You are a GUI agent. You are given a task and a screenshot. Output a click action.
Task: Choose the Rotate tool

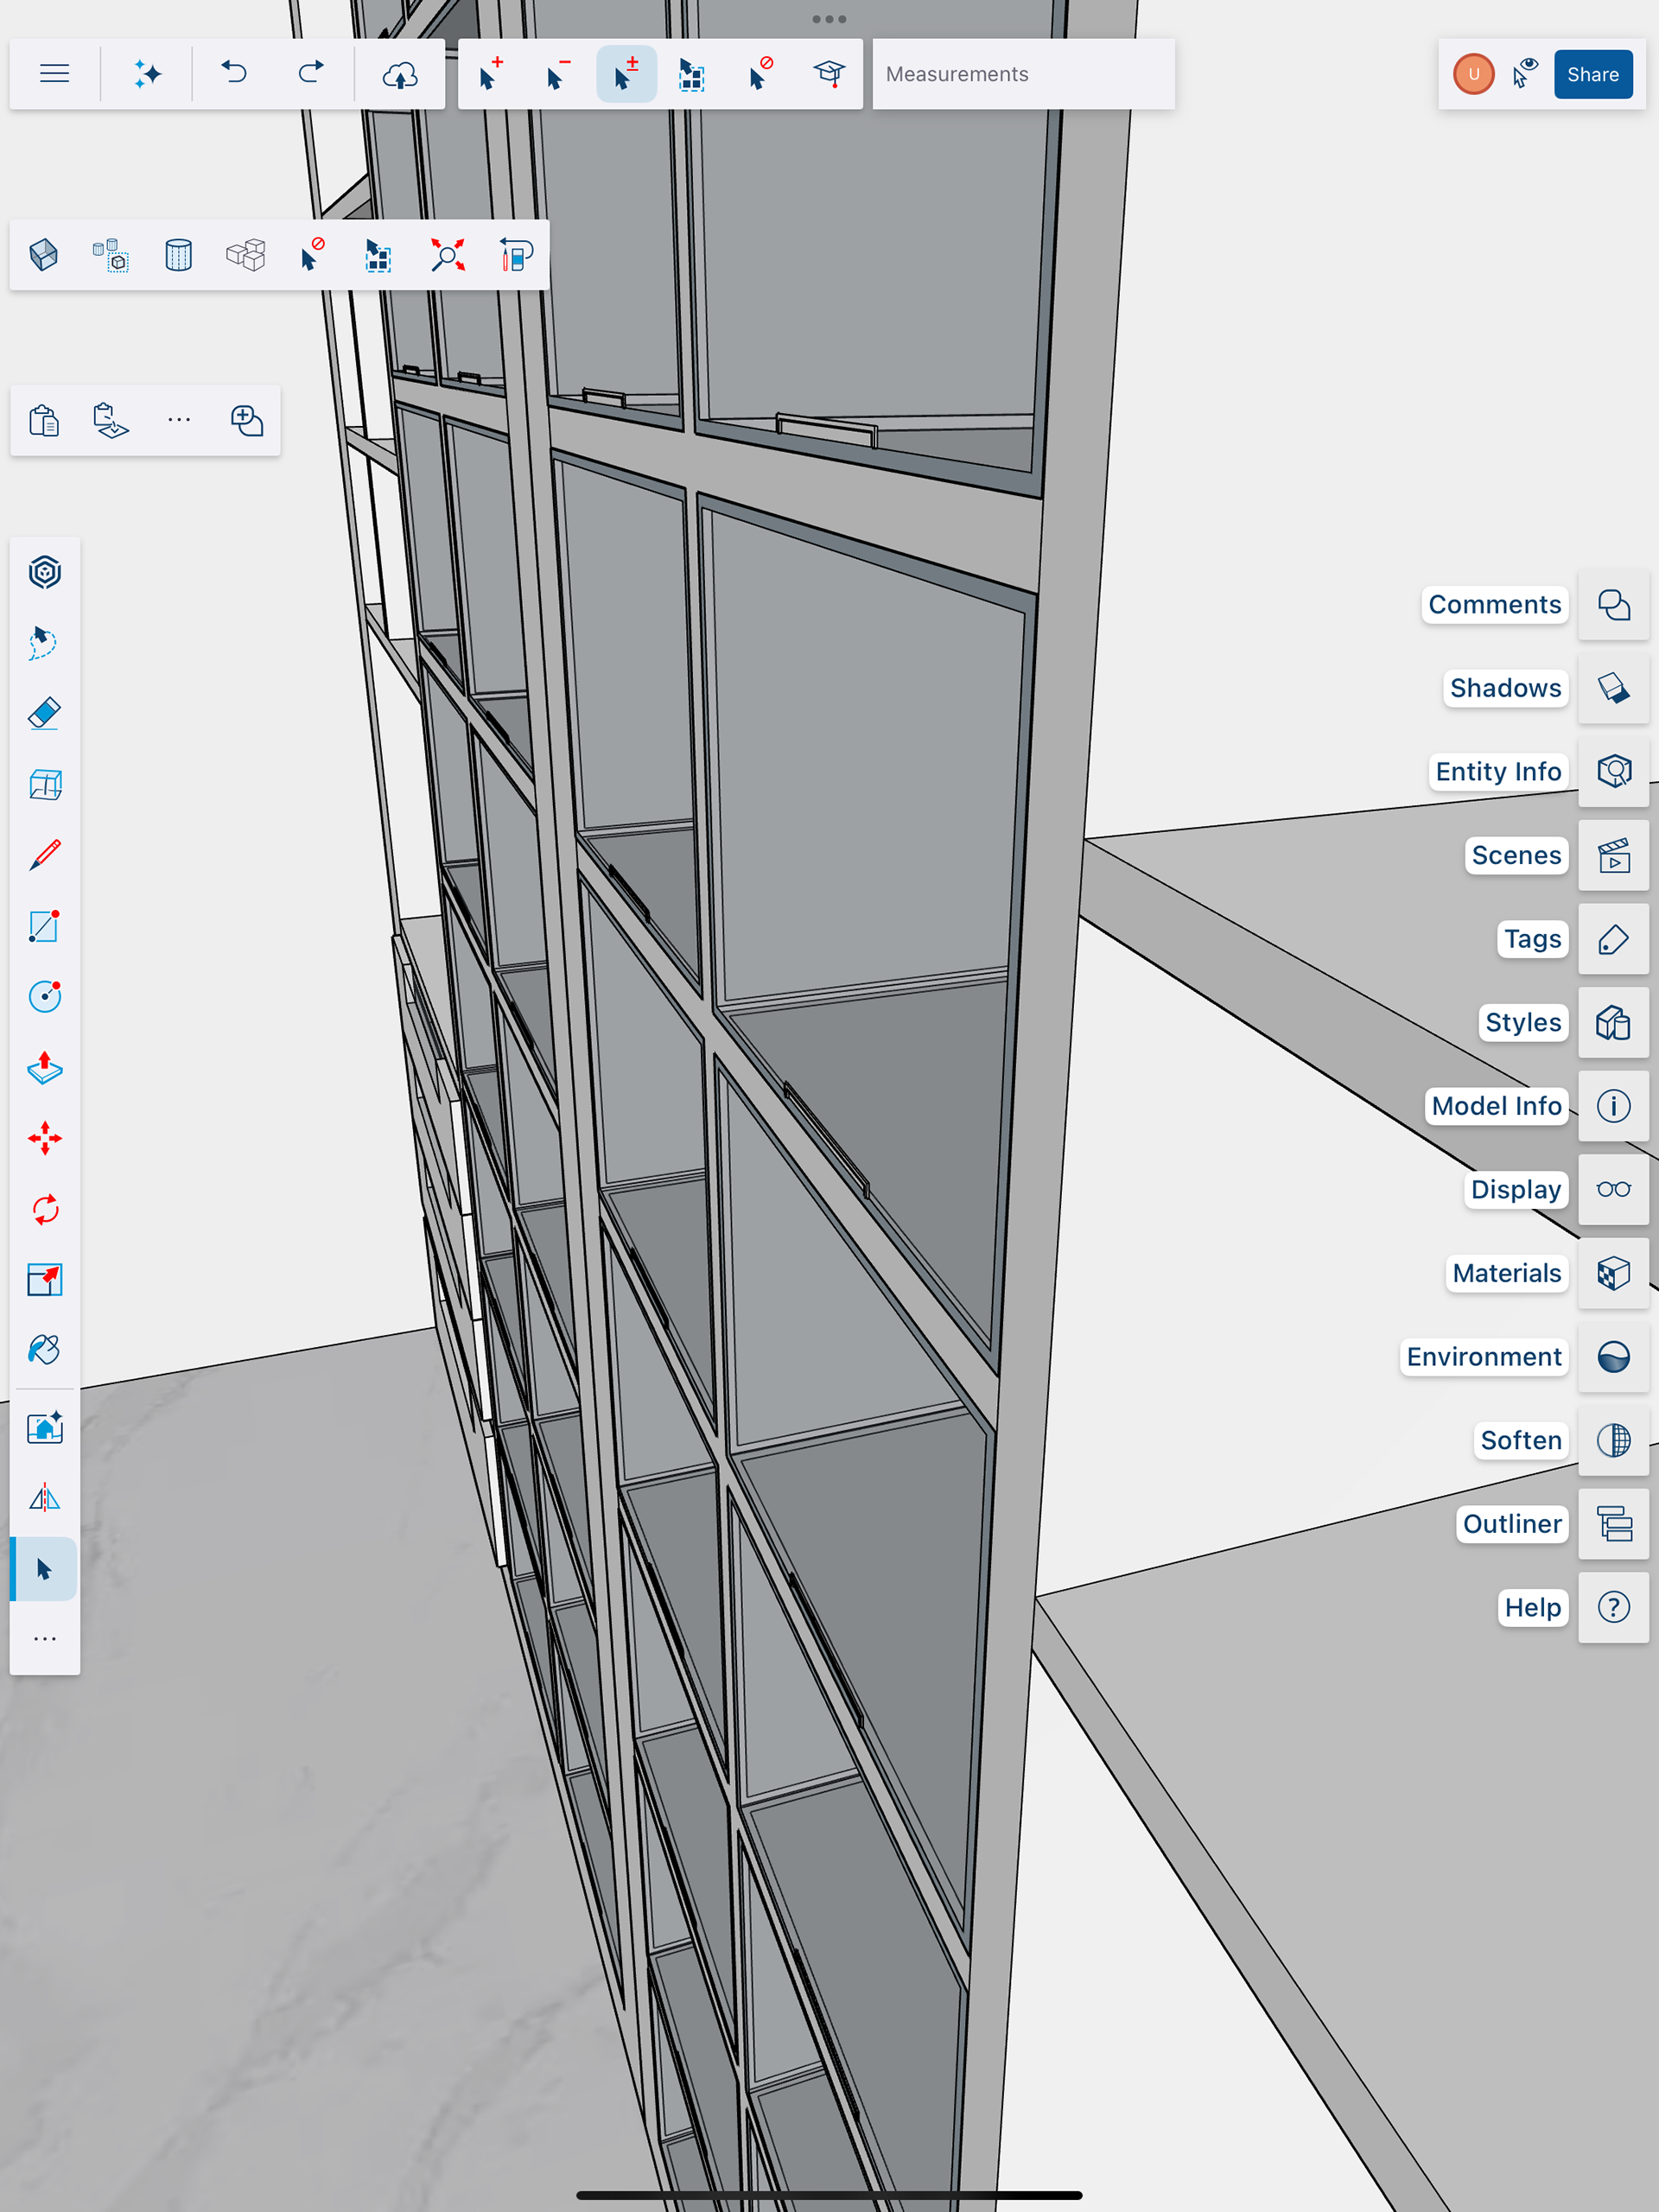point(45,1209)
